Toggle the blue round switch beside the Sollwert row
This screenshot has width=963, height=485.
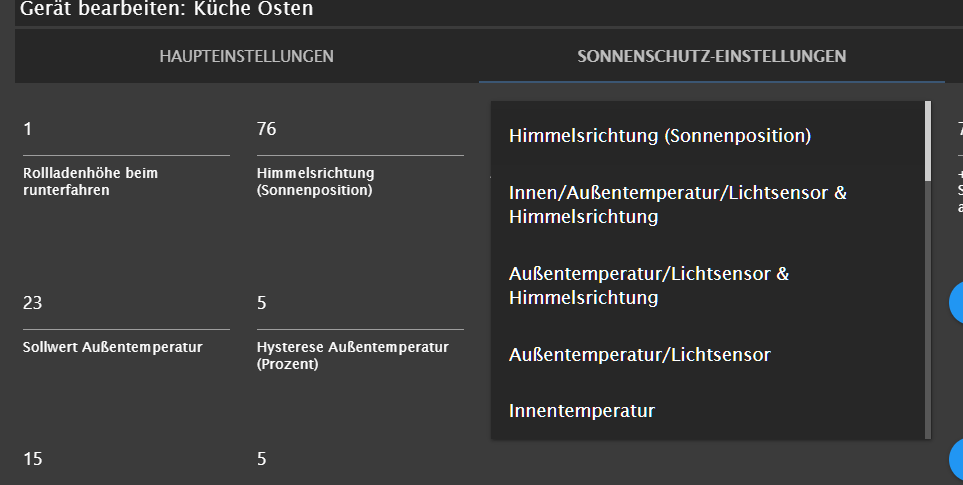tap(956, 302)
